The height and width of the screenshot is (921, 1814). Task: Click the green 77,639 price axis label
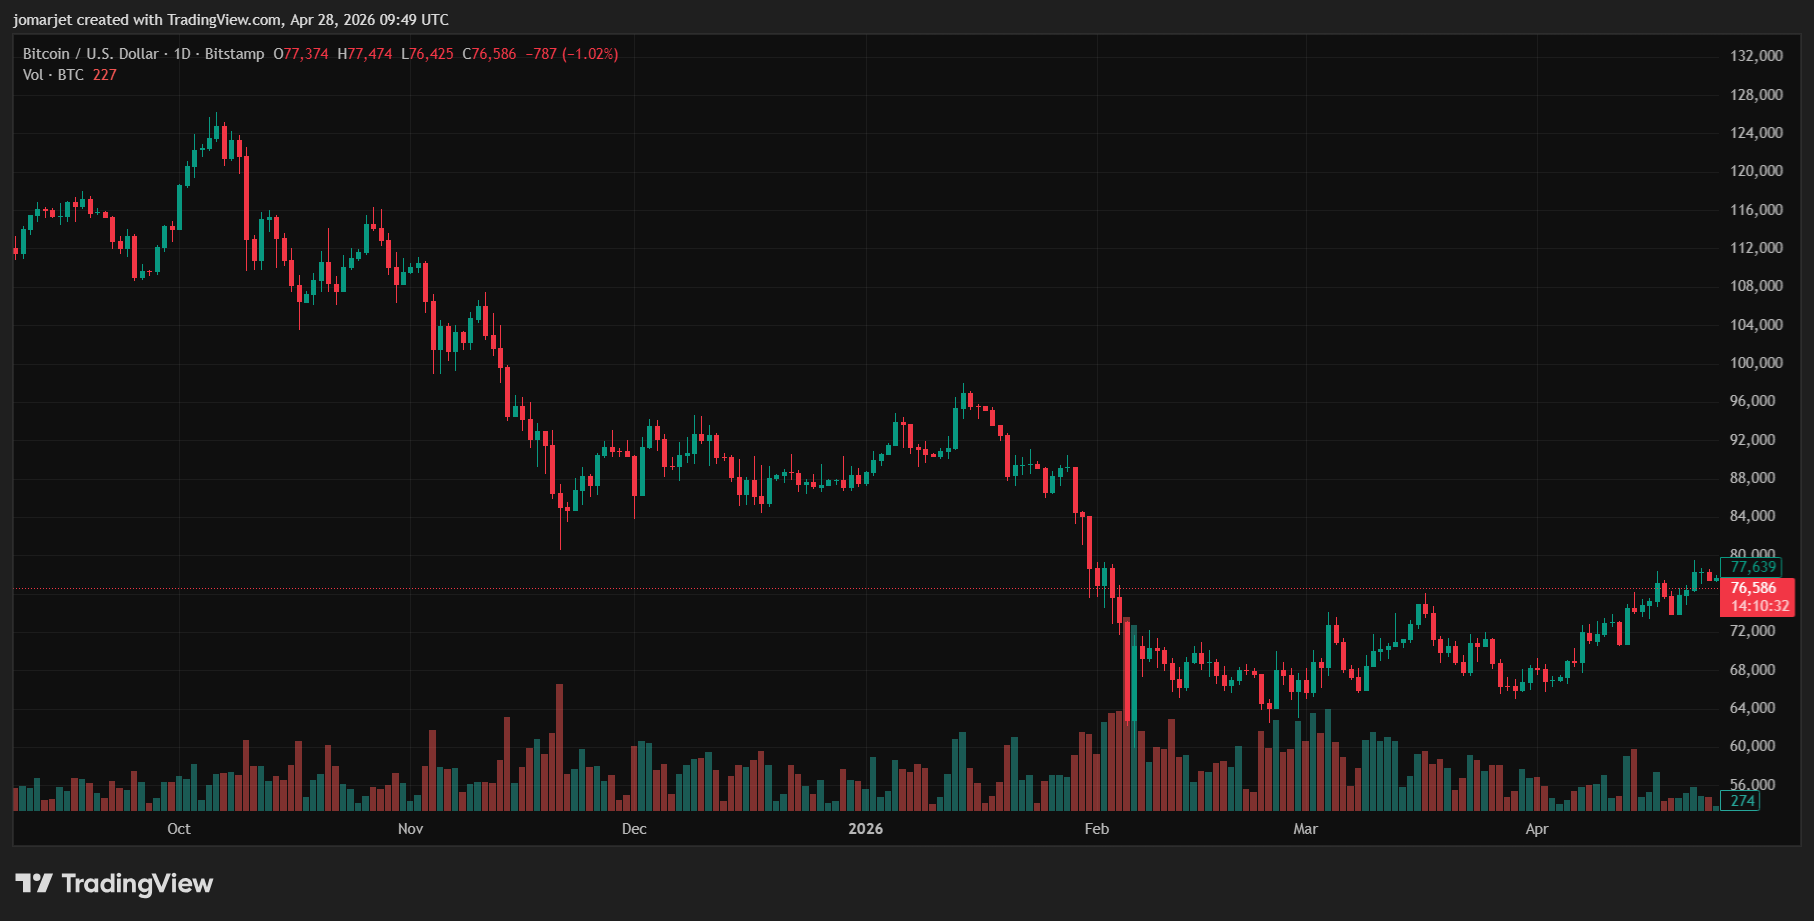(x=1754, y=567)
